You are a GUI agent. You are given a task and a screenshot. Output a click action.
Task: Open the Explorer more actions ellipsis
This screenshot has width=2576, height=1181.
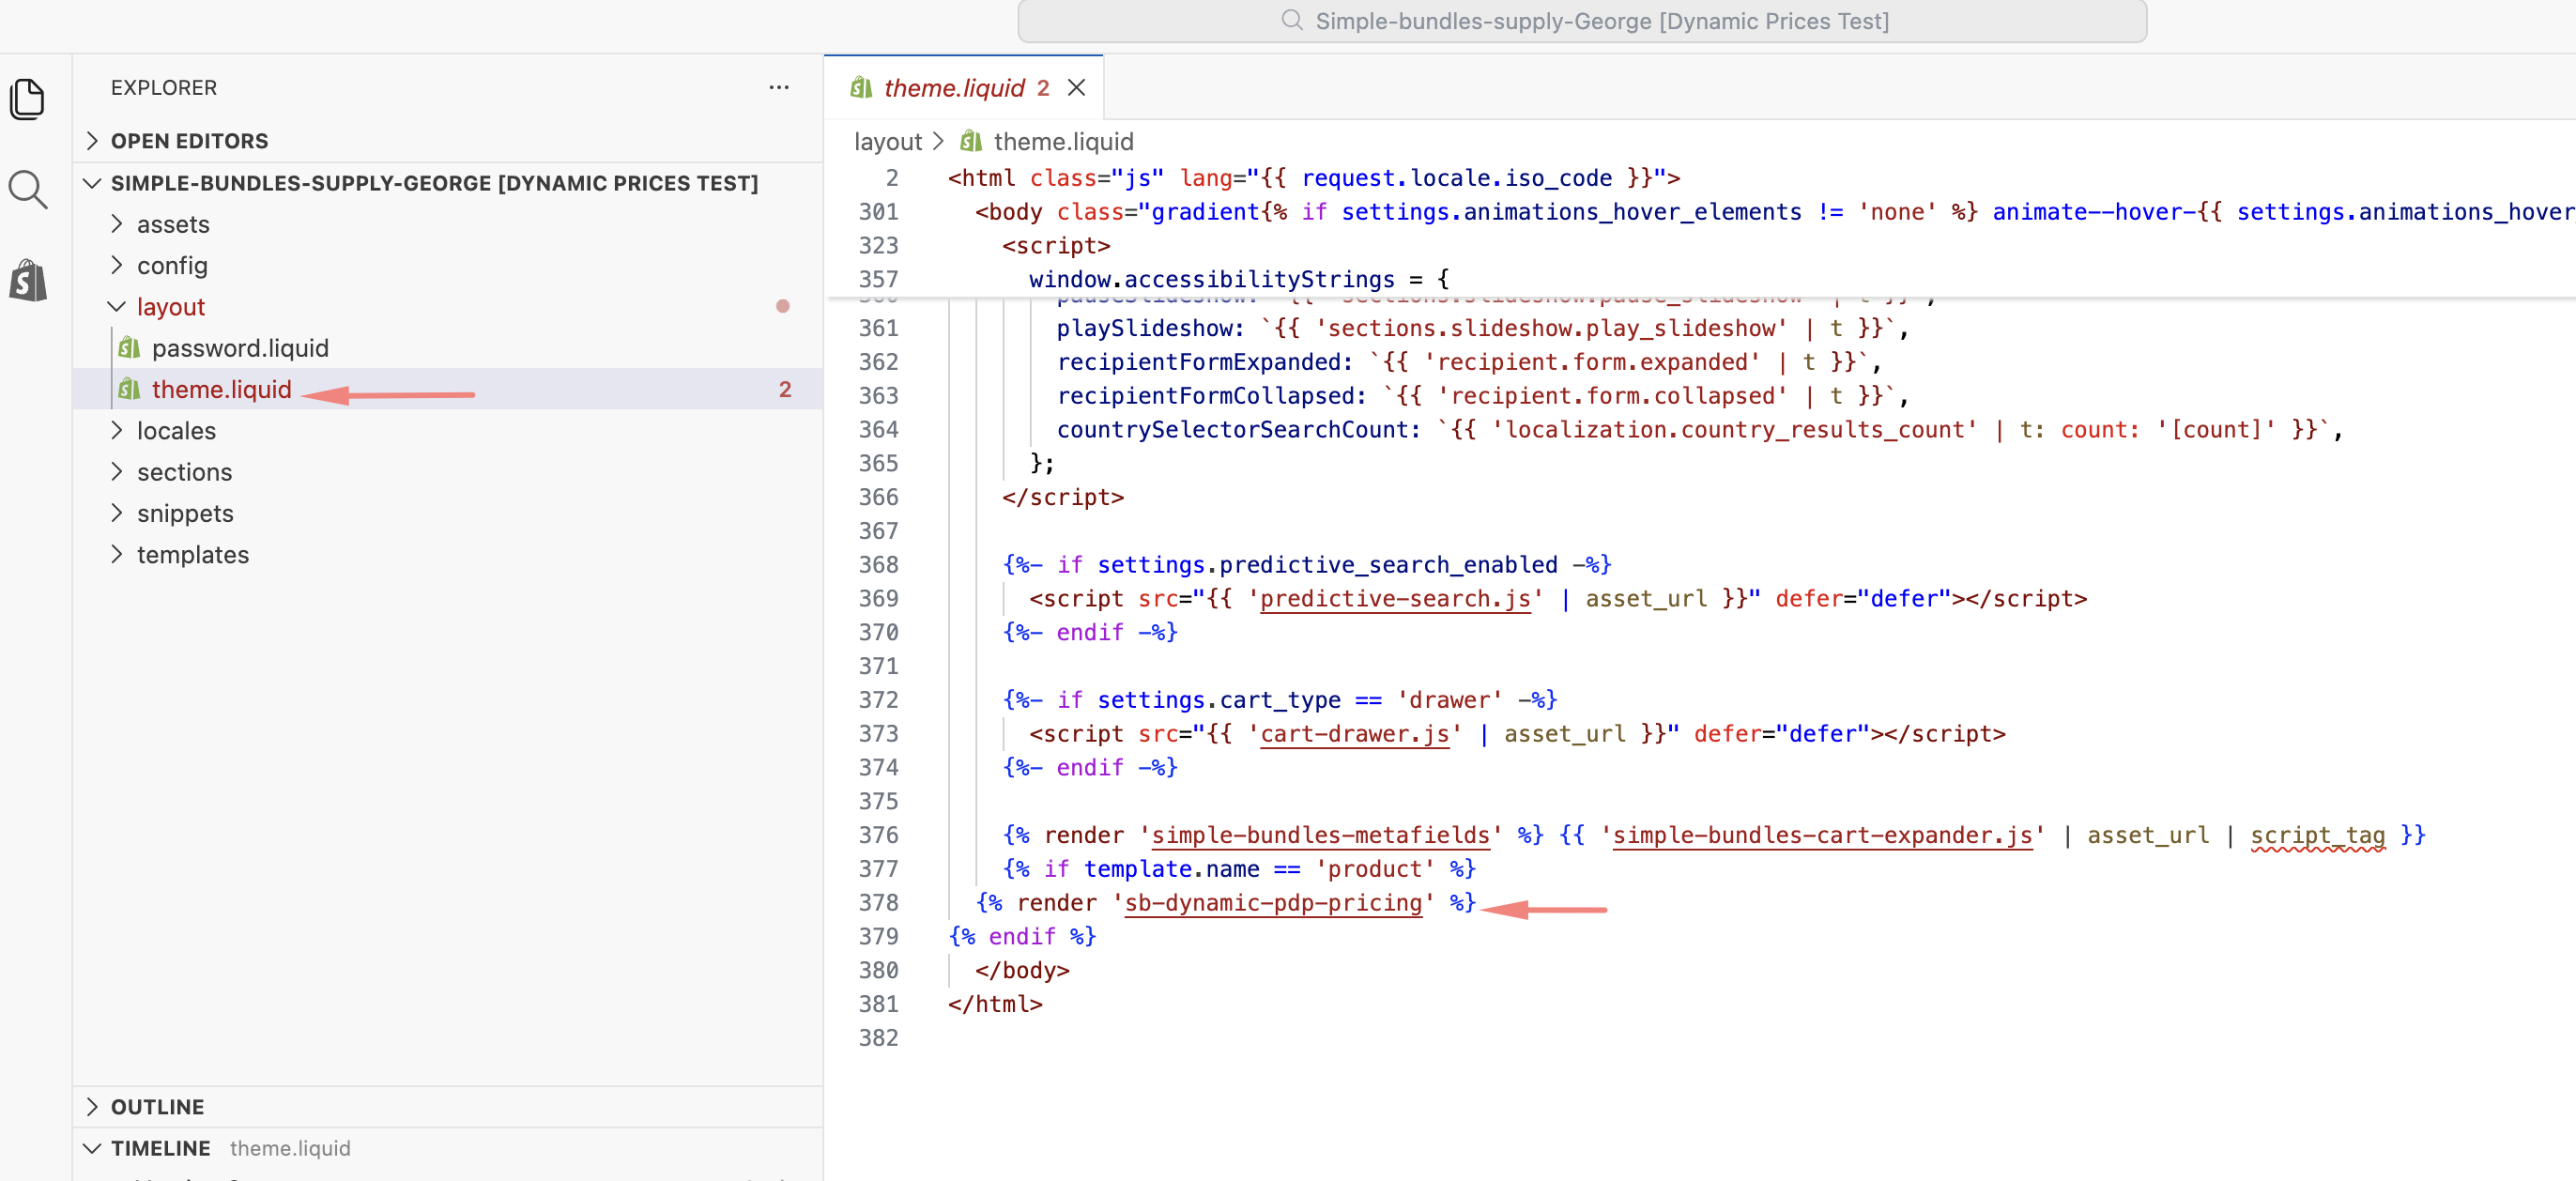(x=779, y=88)
